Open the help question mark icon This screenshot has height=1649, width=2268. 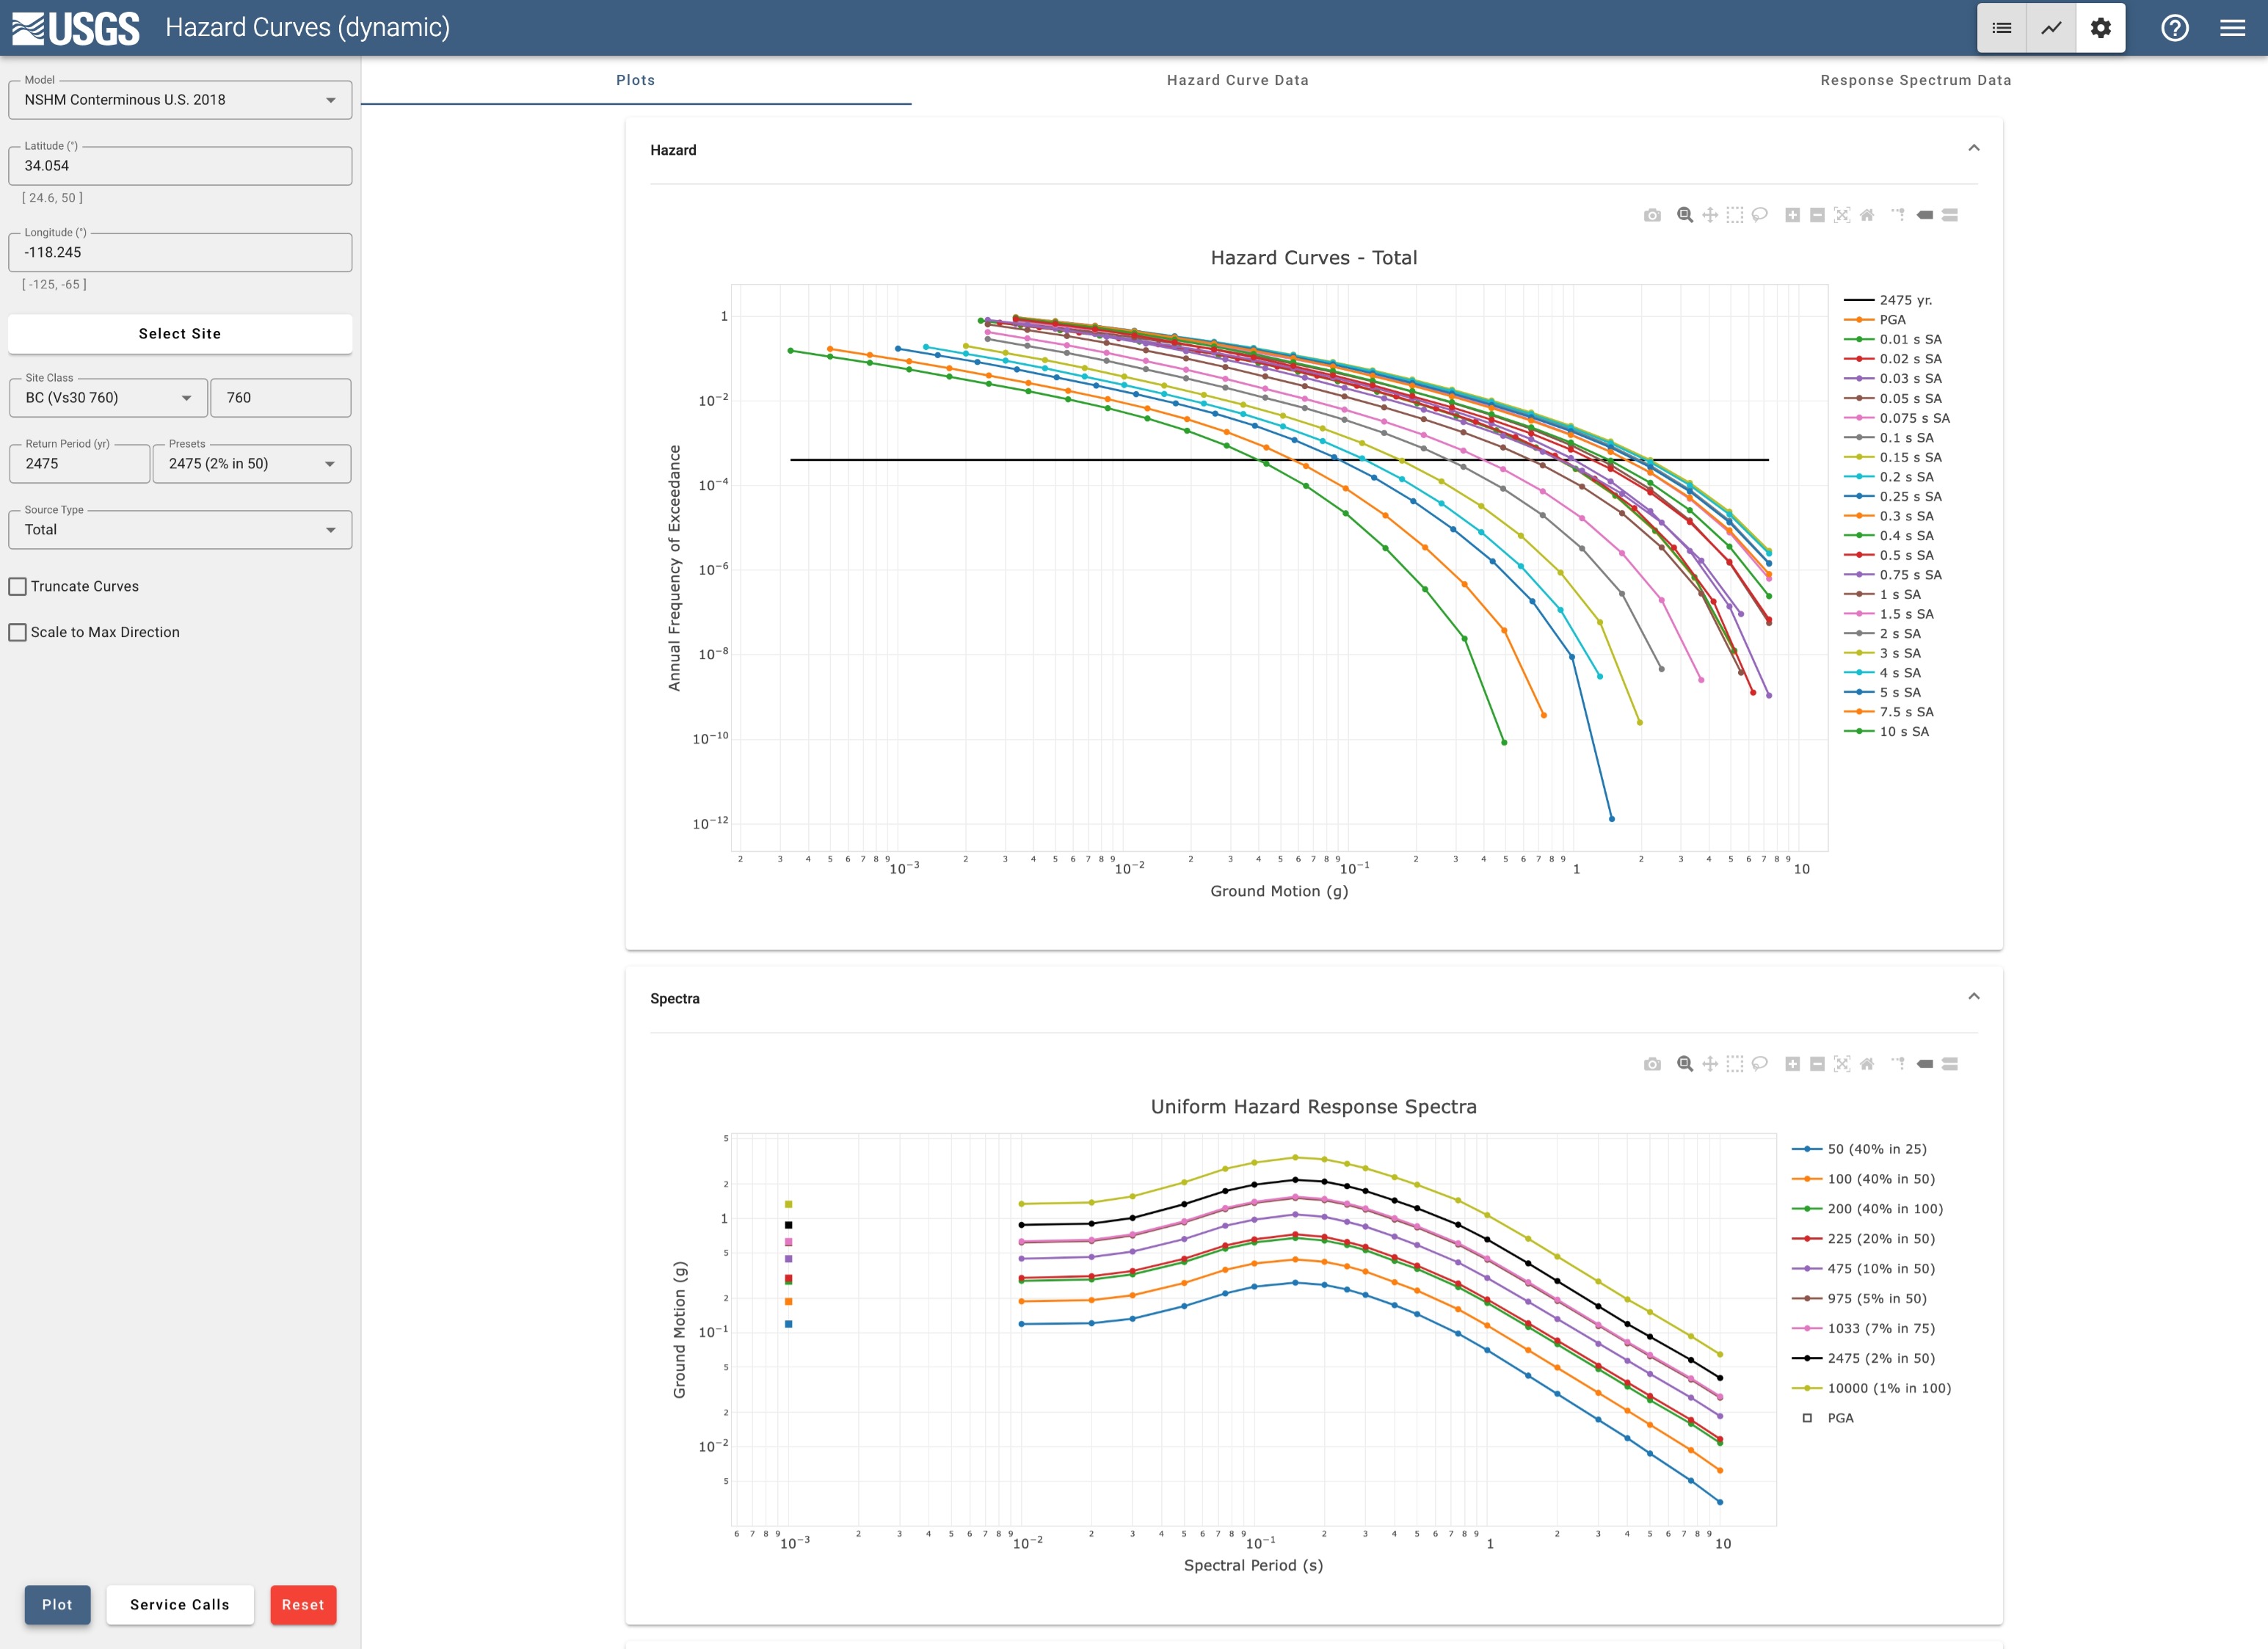2175,28
